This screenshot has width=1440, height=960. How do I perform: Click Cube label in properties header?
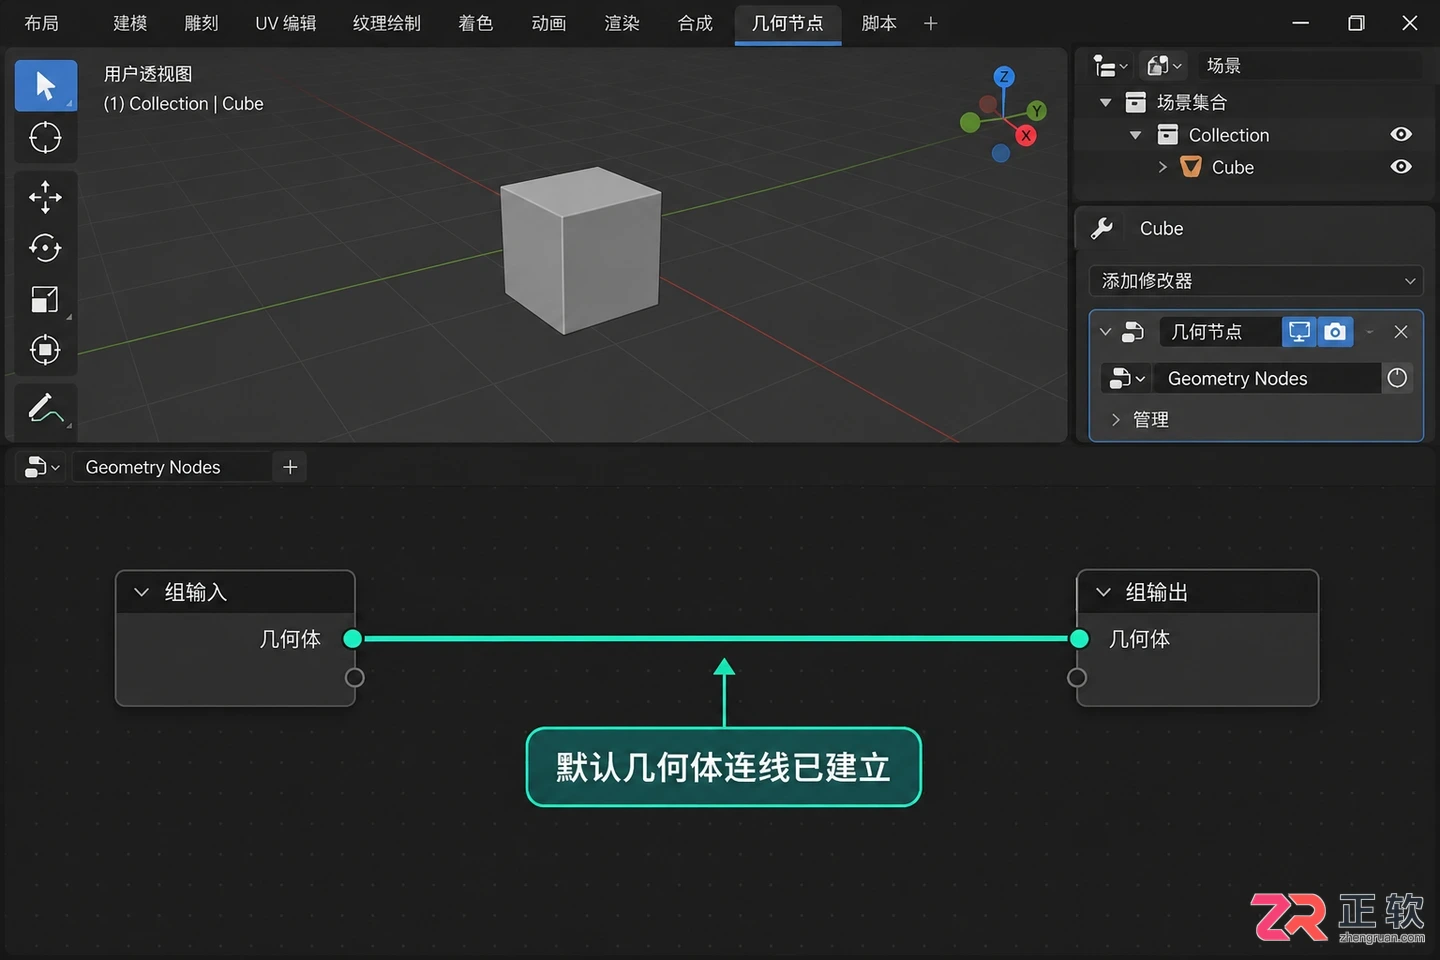click(1161, 228)
